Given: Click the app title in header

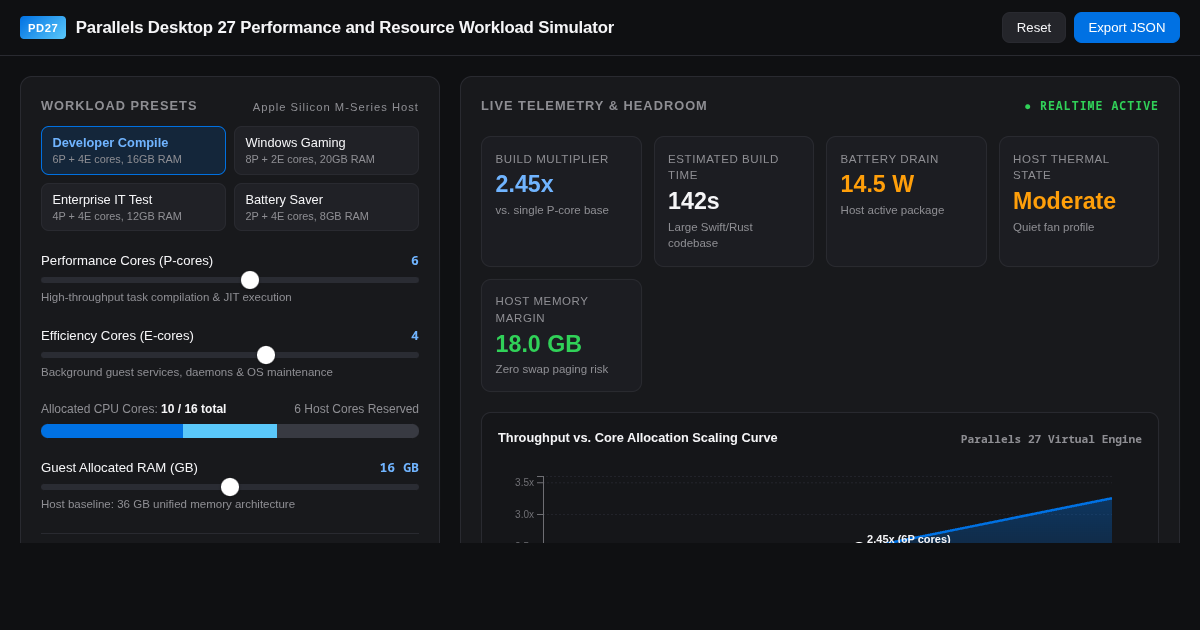Looking at the screenshot, I should coord(345,28).
